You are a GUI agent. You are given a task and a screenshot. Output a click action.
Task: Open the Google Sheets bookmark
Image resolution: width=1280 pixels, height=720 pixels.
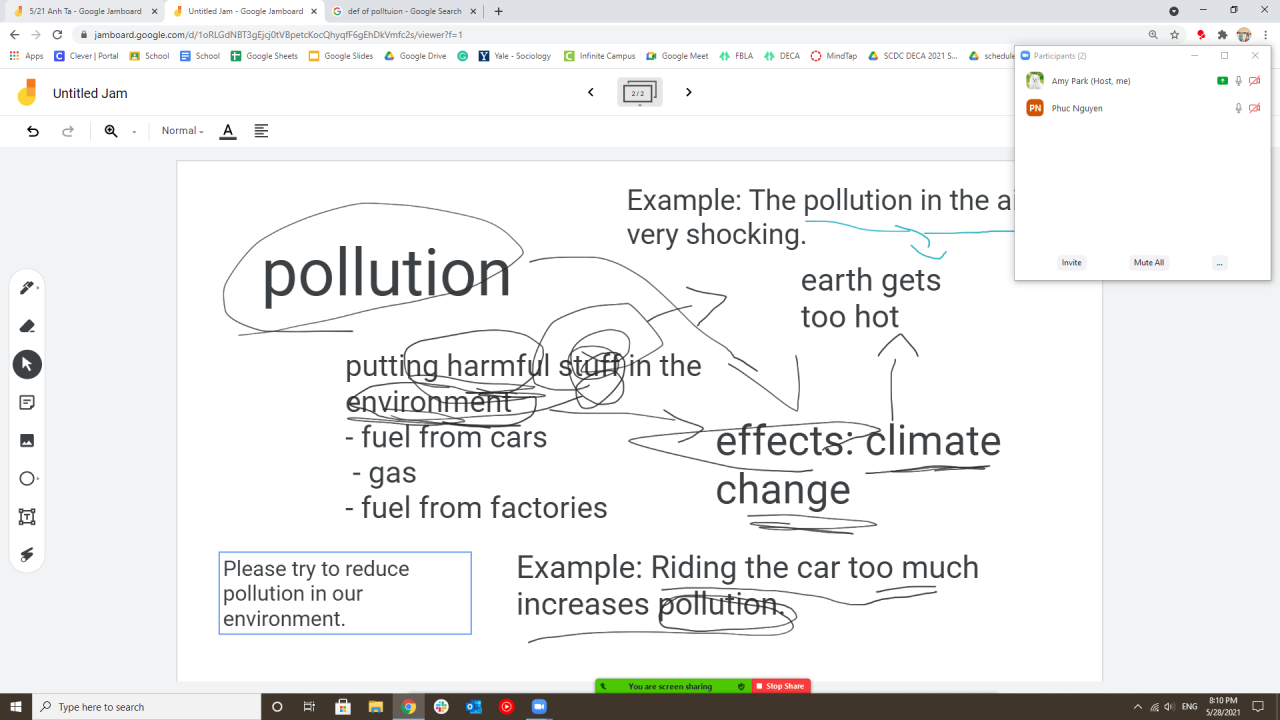(264, 56)
